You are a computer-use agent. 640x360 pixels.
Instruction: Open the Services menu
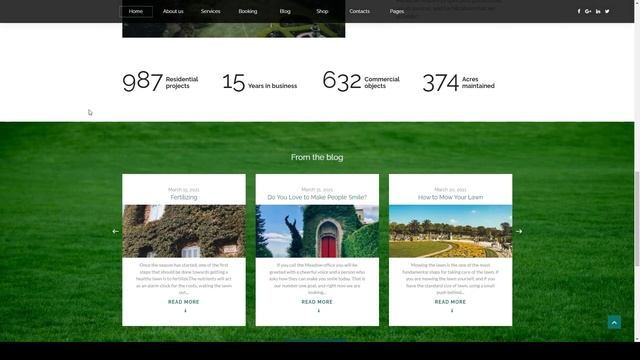click(x=211, y=11)
